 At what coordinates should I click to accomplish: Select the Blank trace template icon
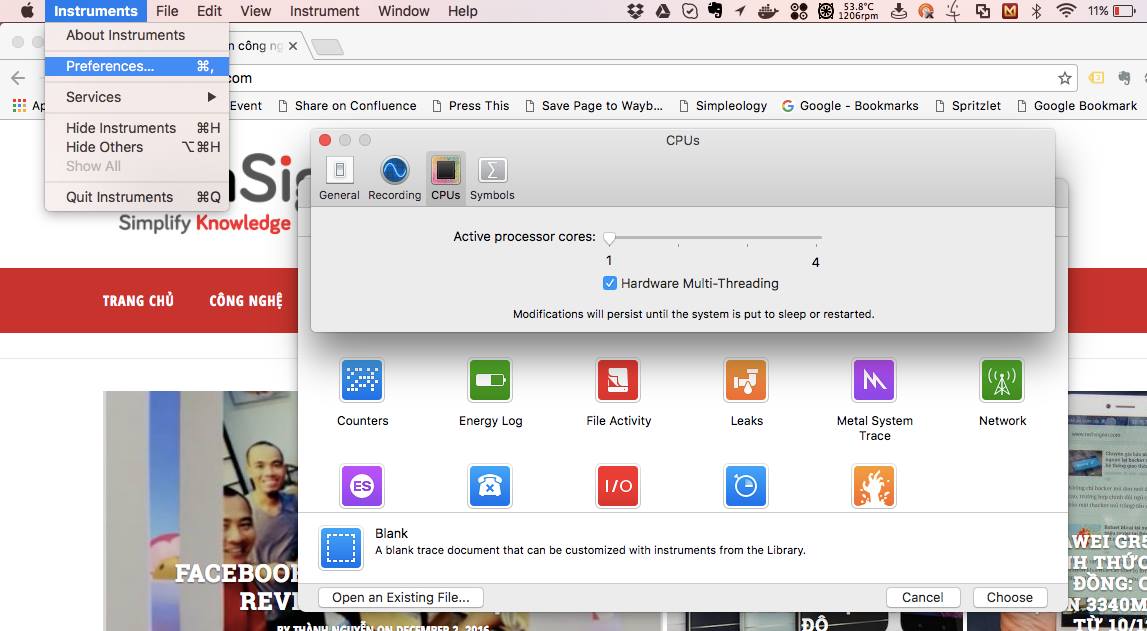coord(341,548)
